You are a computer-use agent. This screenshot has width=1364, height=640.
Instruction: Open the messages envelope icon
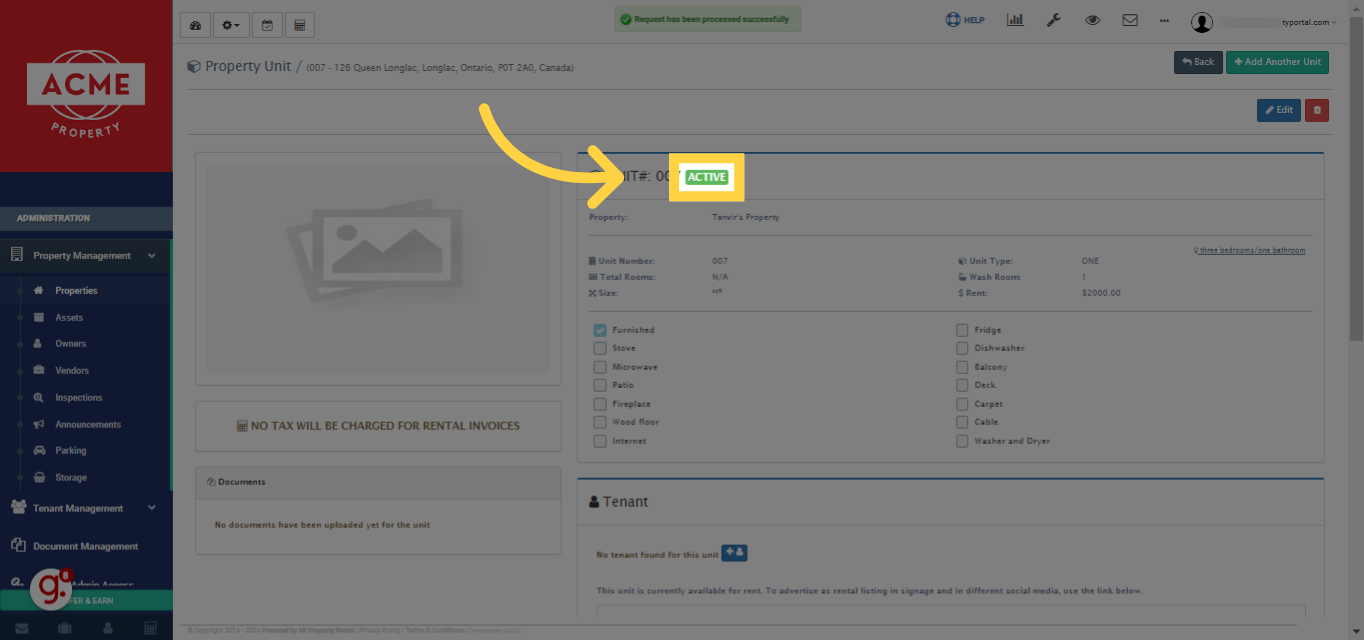pos(1130,19)
